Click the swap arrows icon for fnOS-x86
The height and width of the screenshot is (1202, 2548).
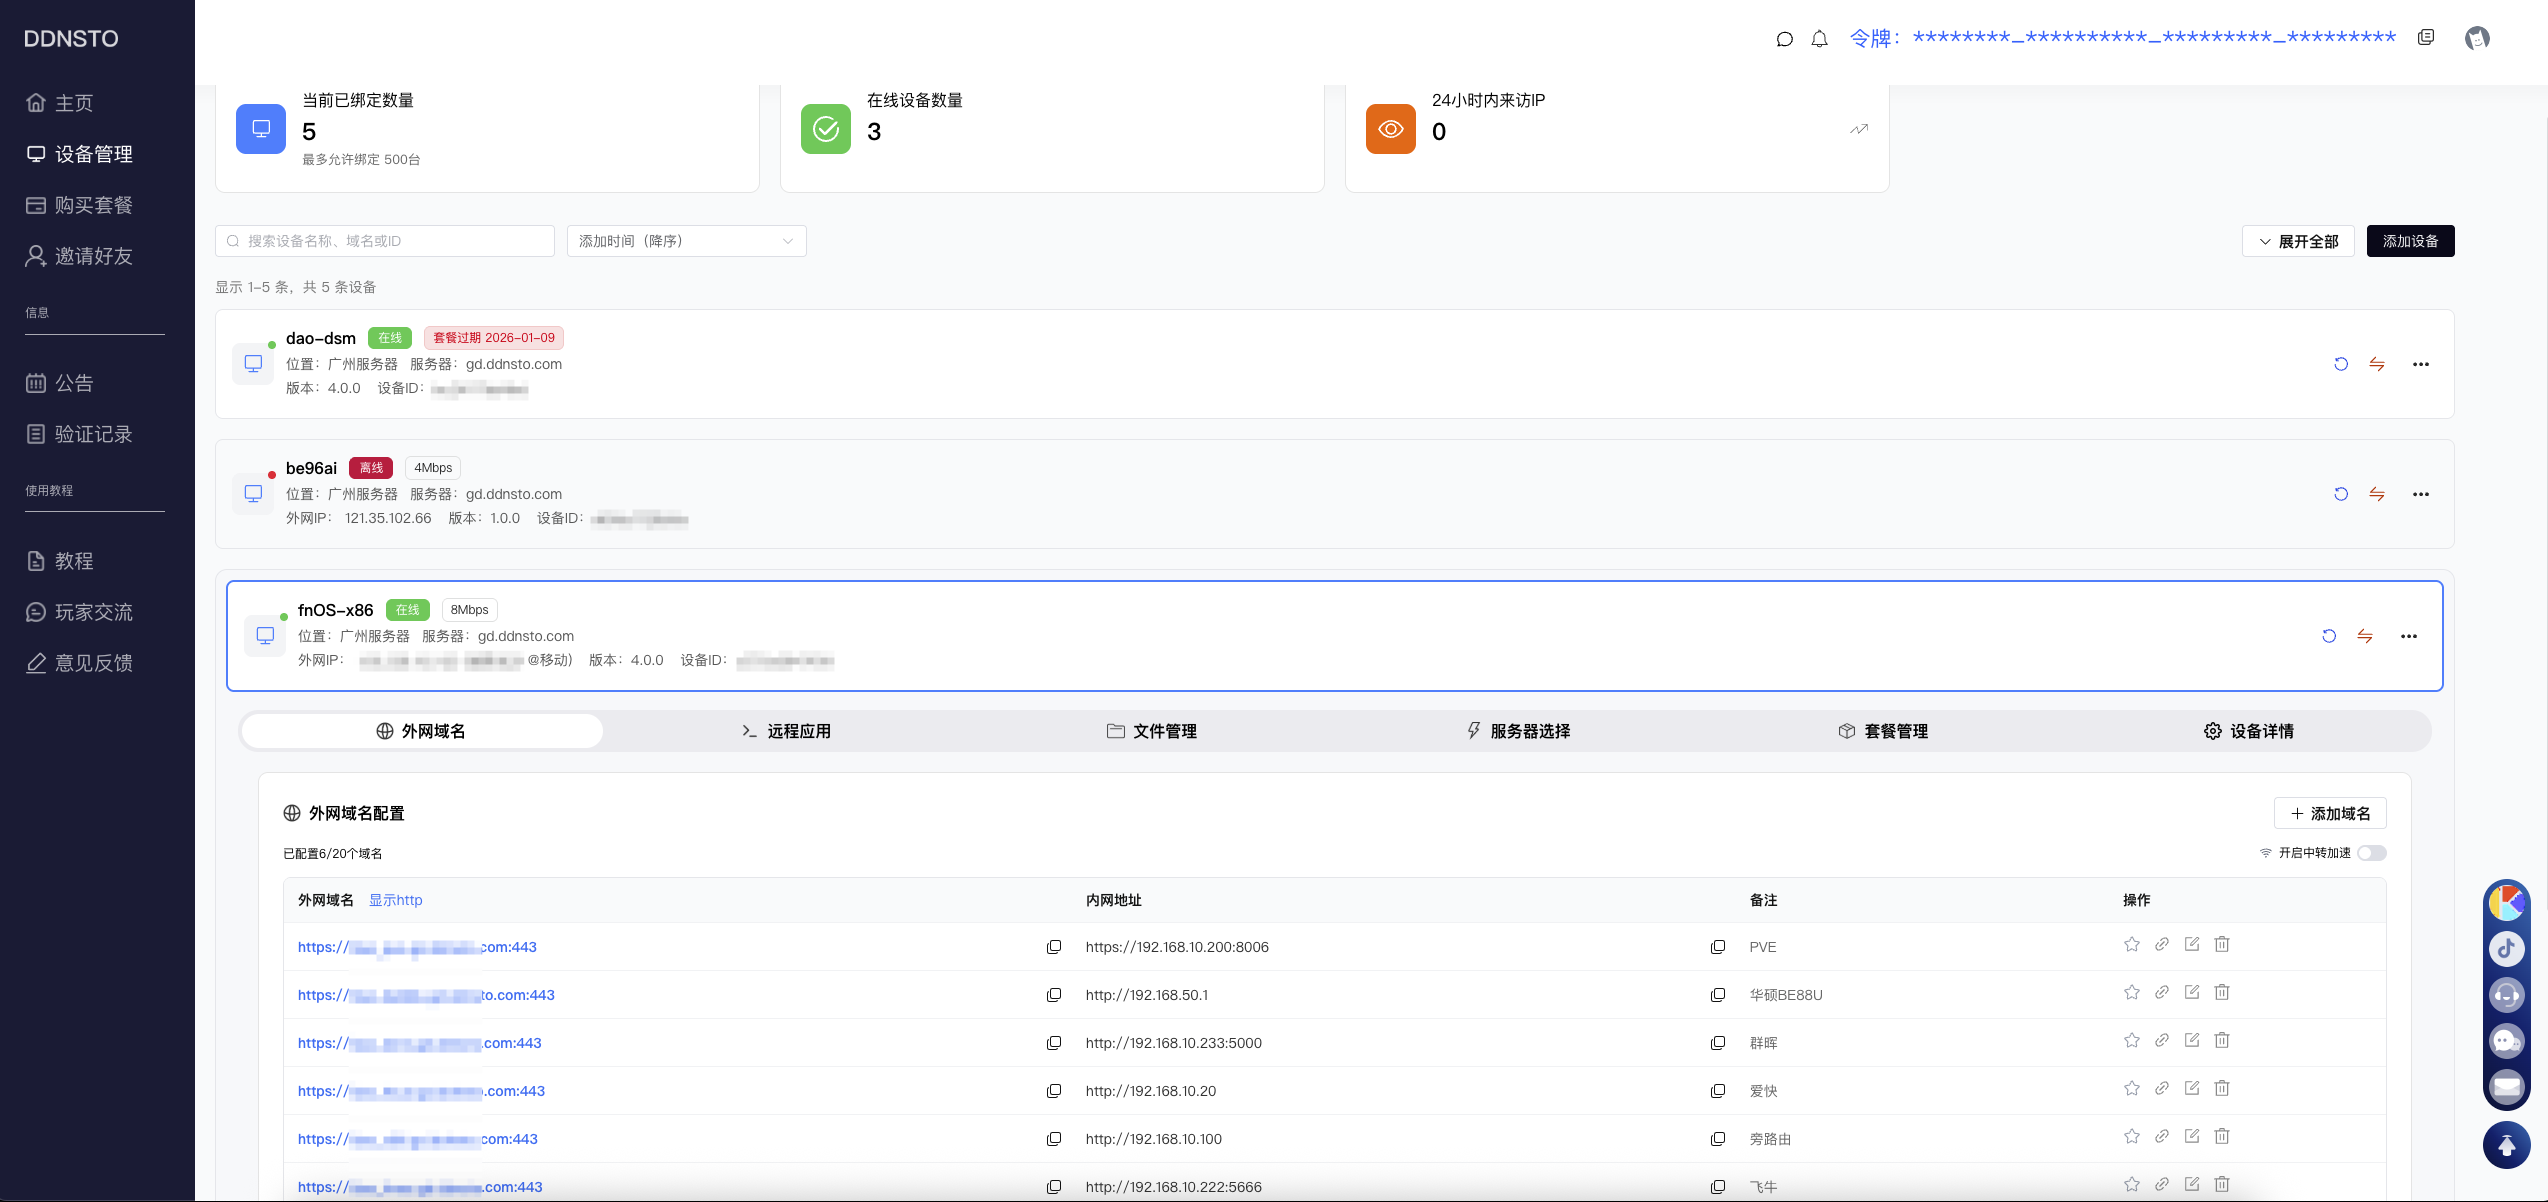point(2365,636)
